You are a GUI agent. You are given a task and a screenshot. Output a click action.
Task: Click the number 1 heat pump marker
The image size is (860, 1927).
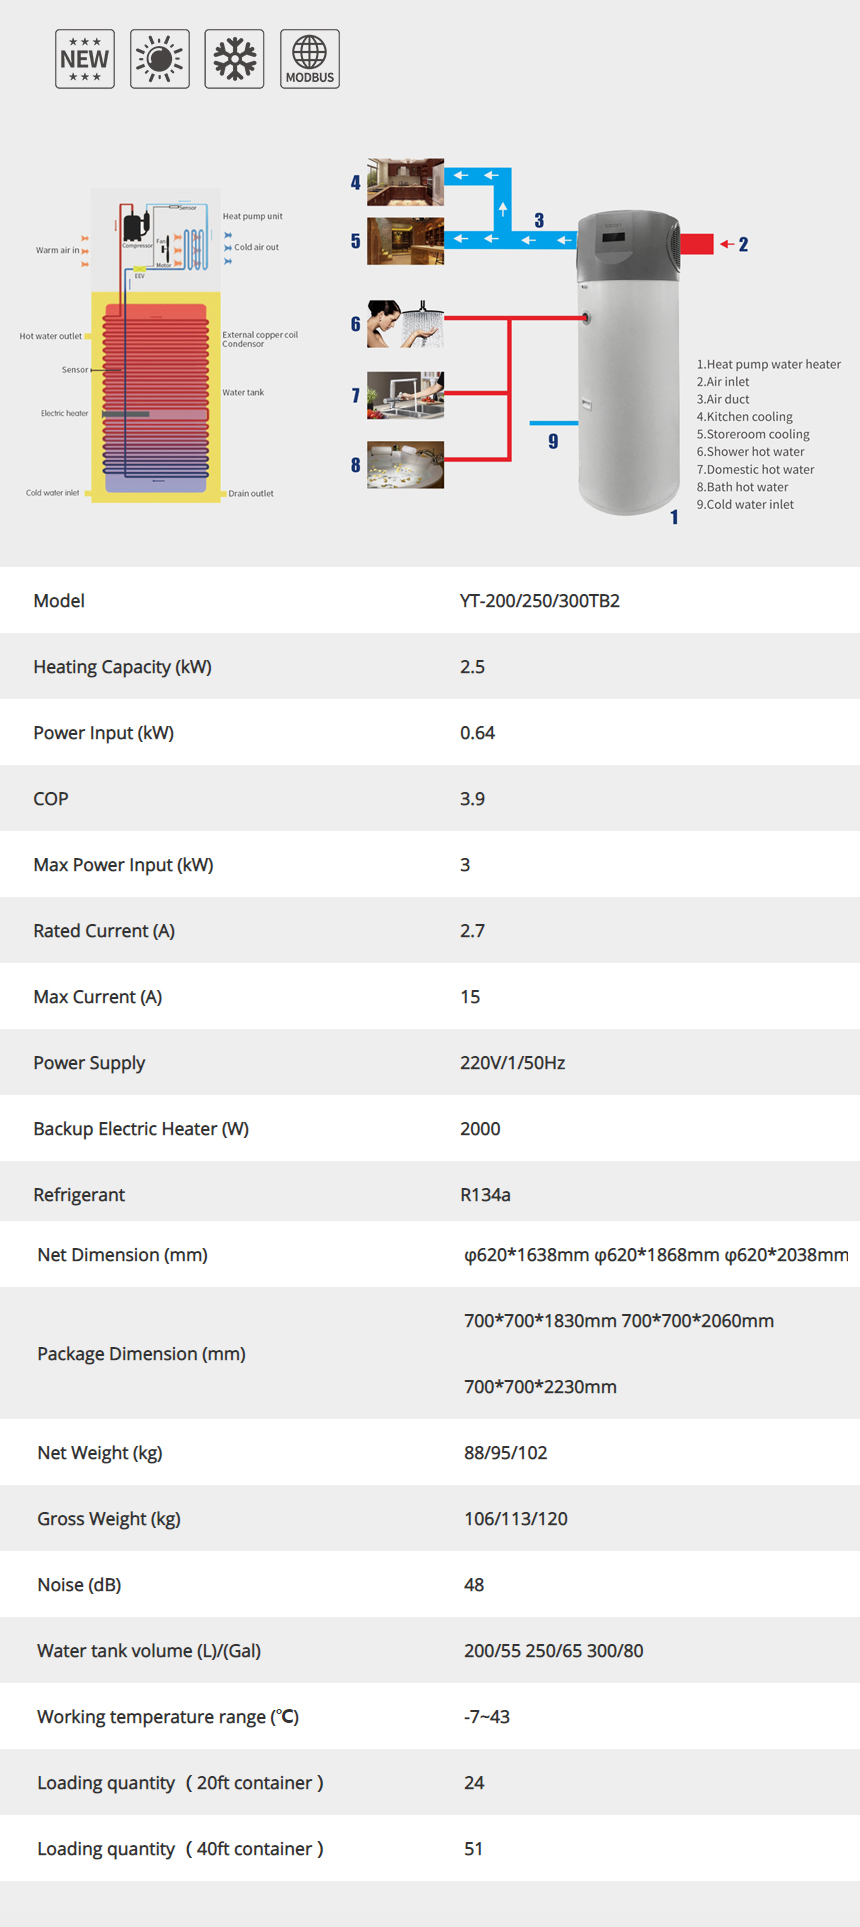pos(674,517)
